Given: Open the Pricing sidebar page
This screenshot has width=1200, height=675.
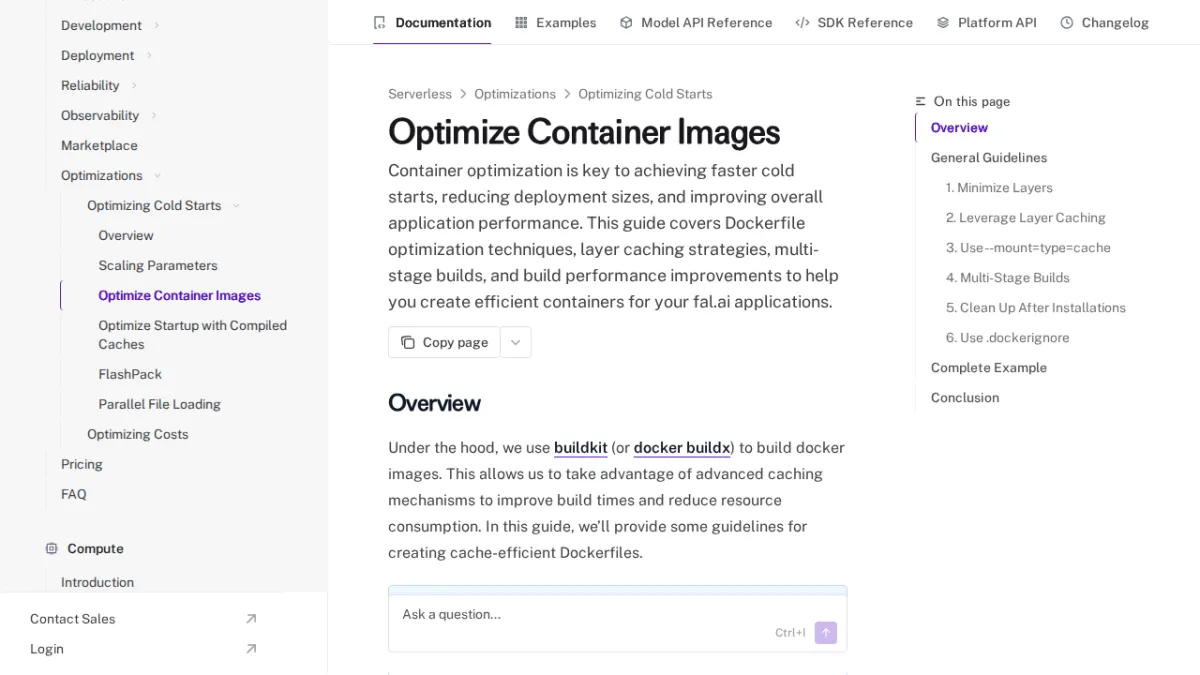Looking at the screenshot, I should click(x=82, y=464).
